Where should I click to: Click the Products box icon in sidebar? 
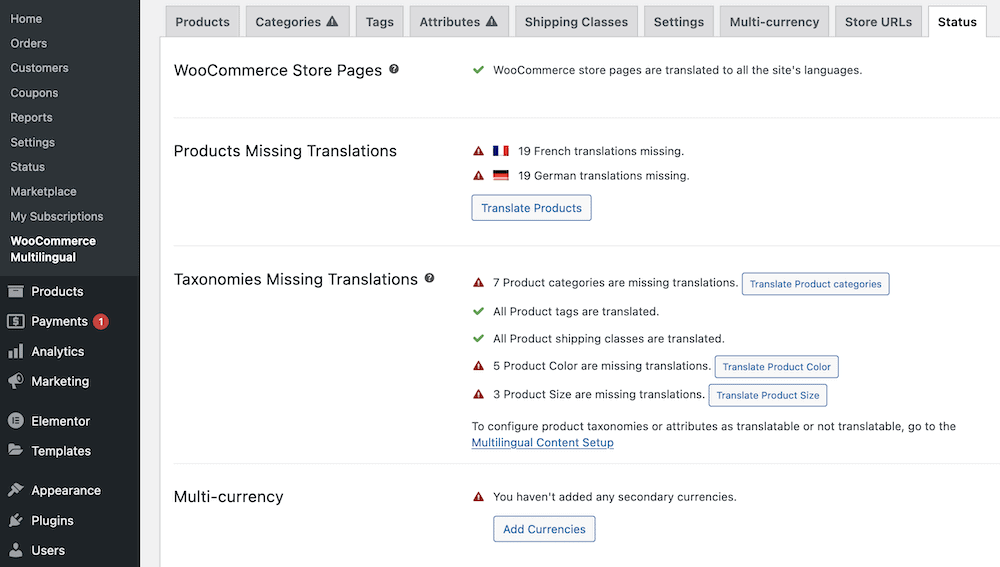pos(15,292)
